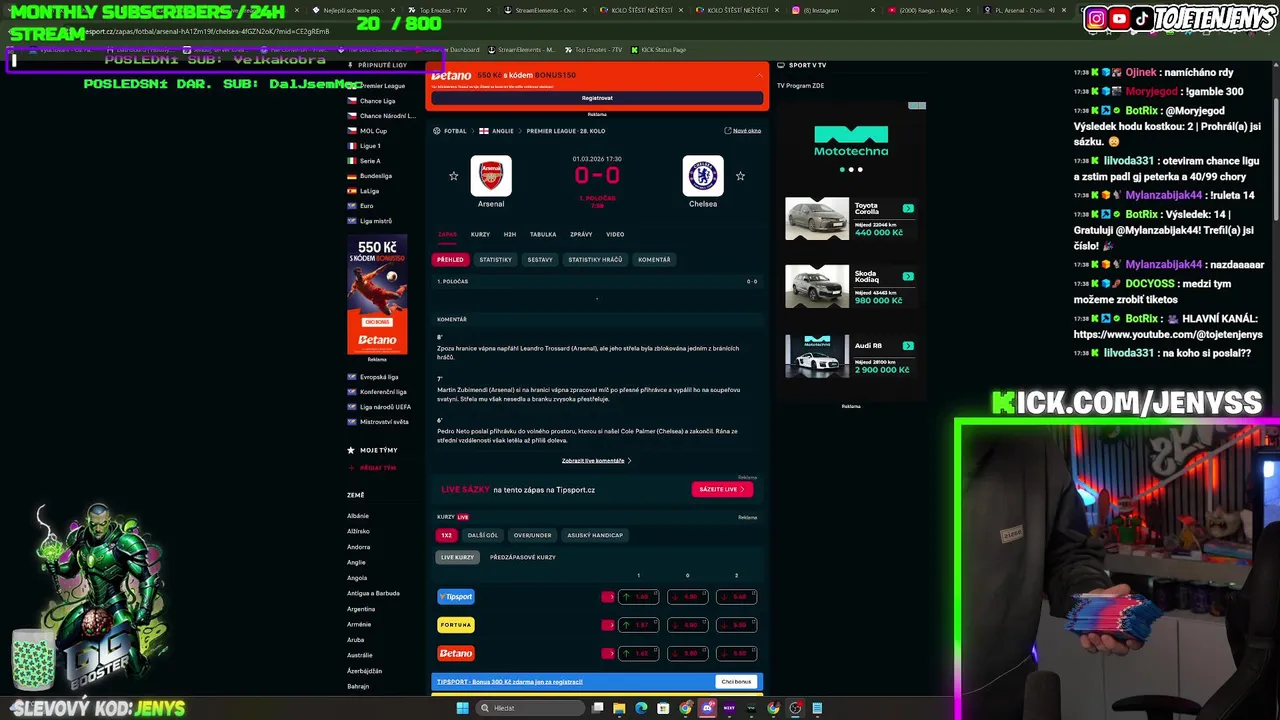Image resolution: width=1280 pixels, height=720 pixels.
Task: Click FOTBAL in the breadcrumb
Action: [455, 131]
